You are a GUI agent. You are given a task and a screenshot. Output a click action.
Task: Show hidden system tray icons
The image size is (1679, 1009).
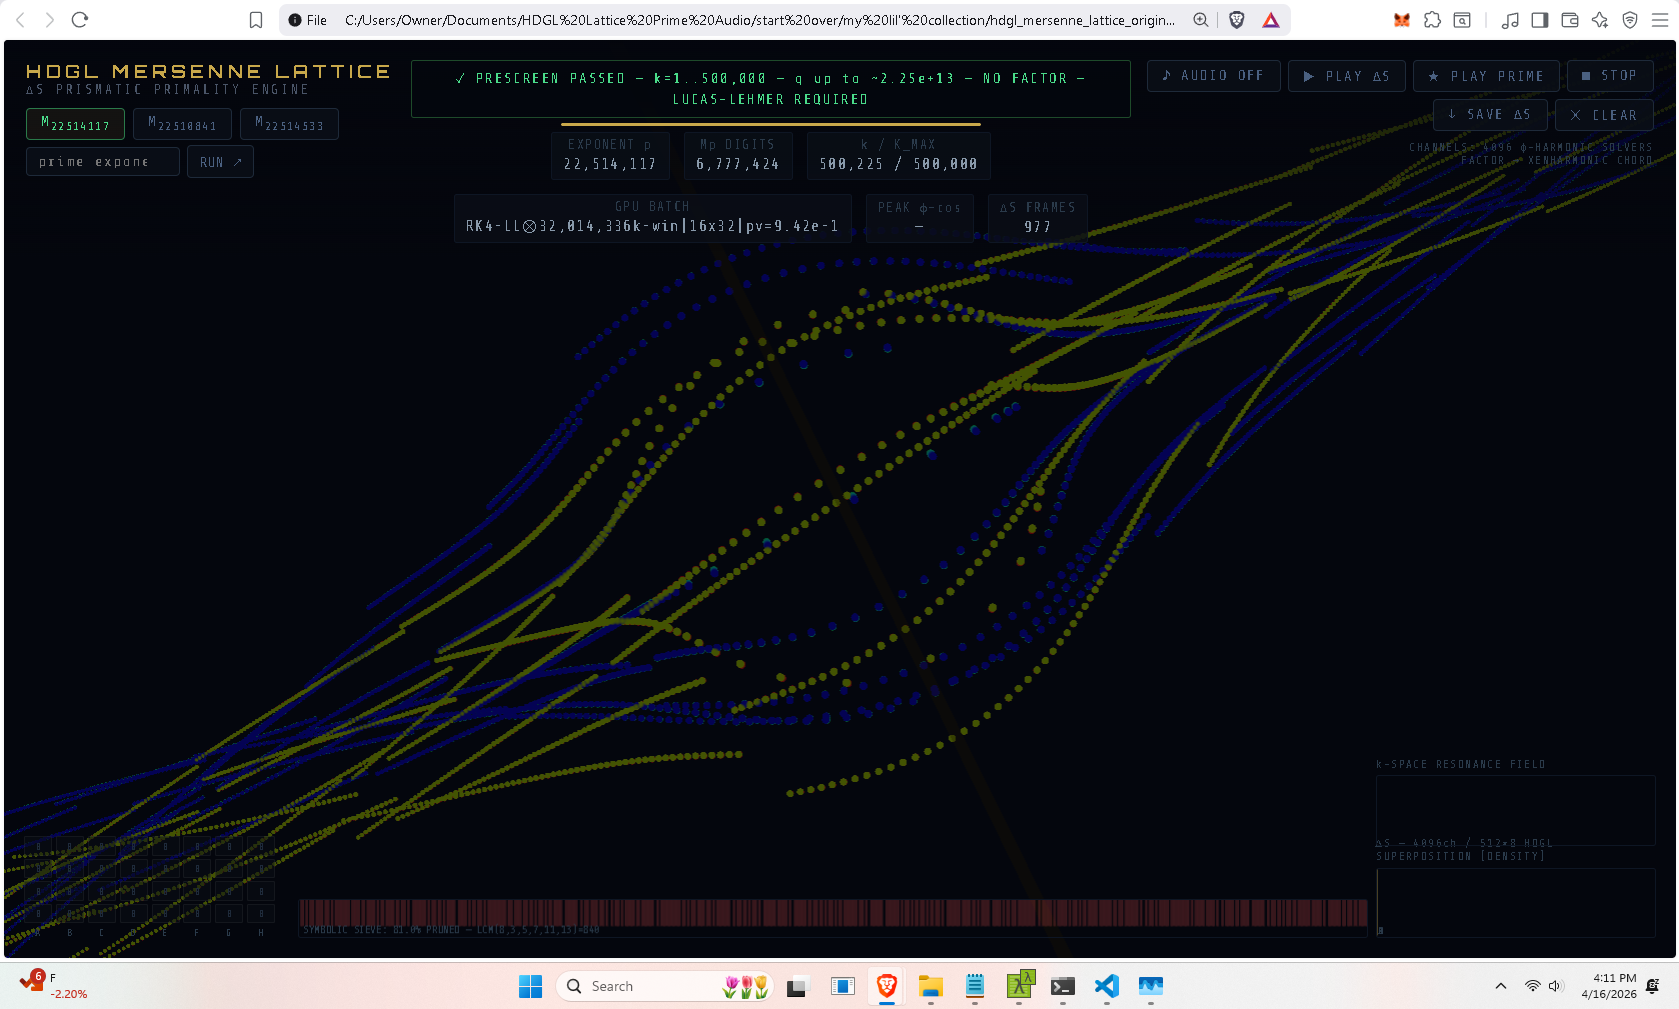[1500, 987]
